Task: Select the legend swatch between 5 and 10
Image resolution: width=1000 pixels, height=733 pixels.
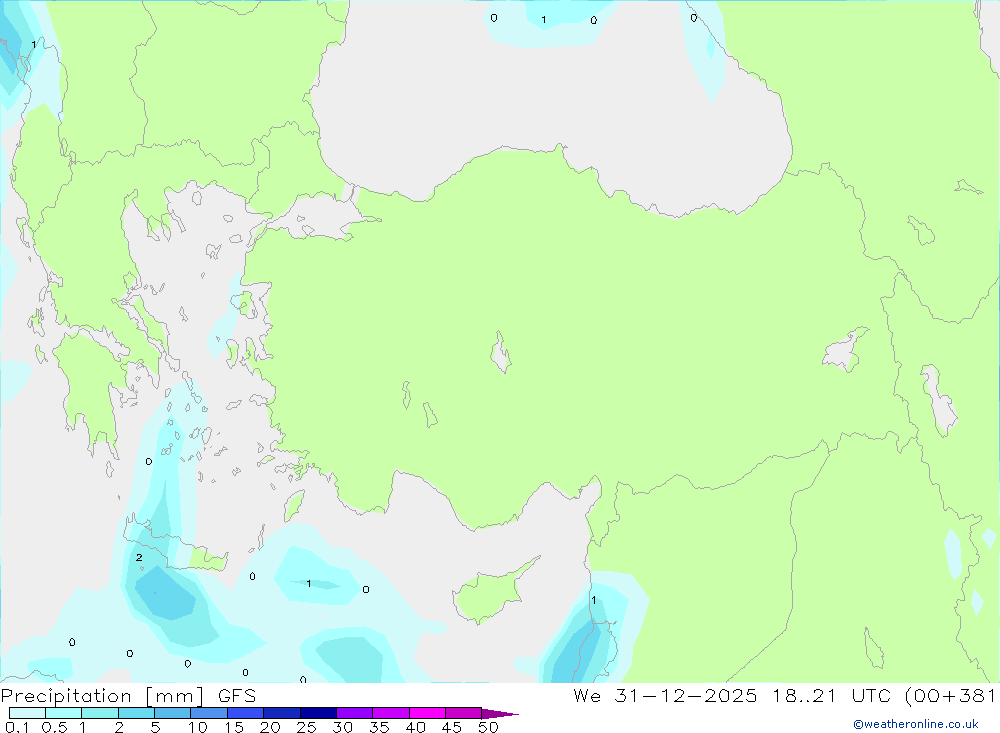Action: point(173,713)
